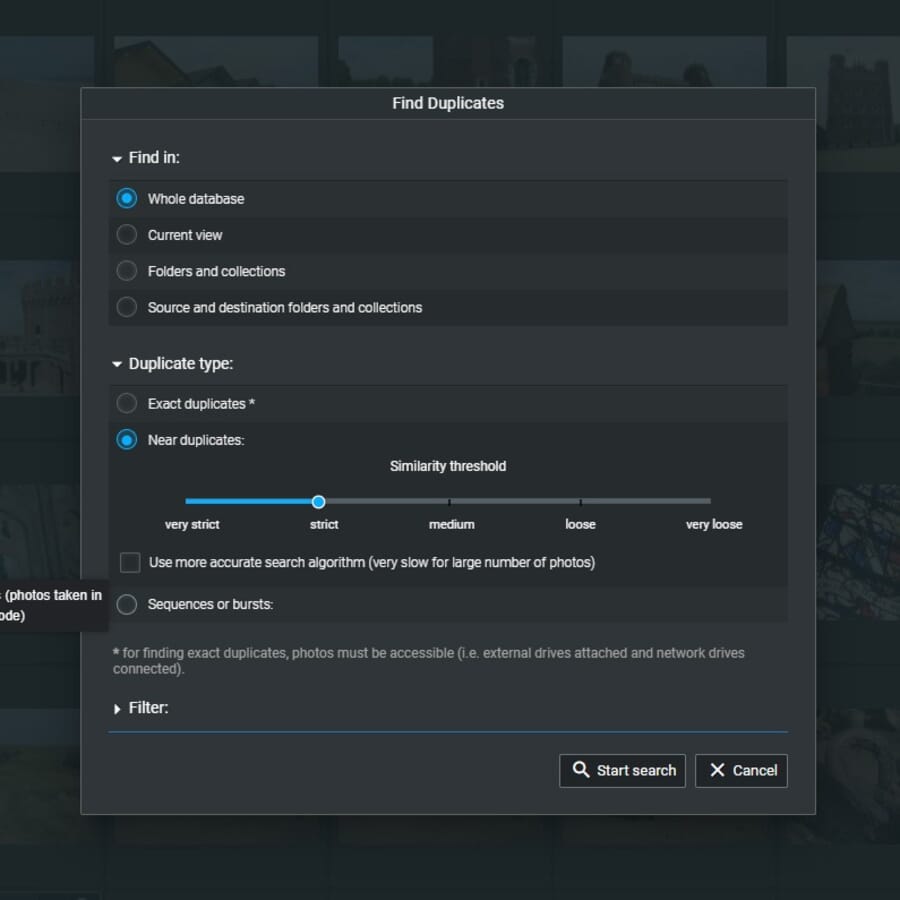Switch to Exact duplicates mode
Image resolution: width=900 pixels, height=900 pixels.
(x=127, y=403)
